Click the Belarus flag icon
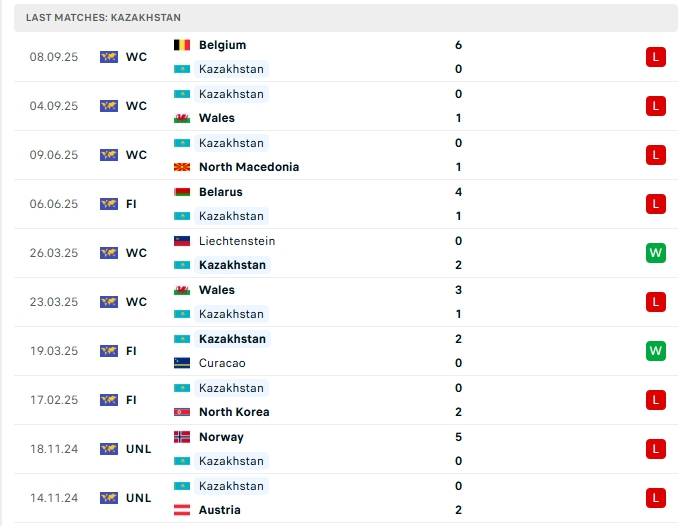The width and height of the screenshot is (689, 526). (182, 192)
